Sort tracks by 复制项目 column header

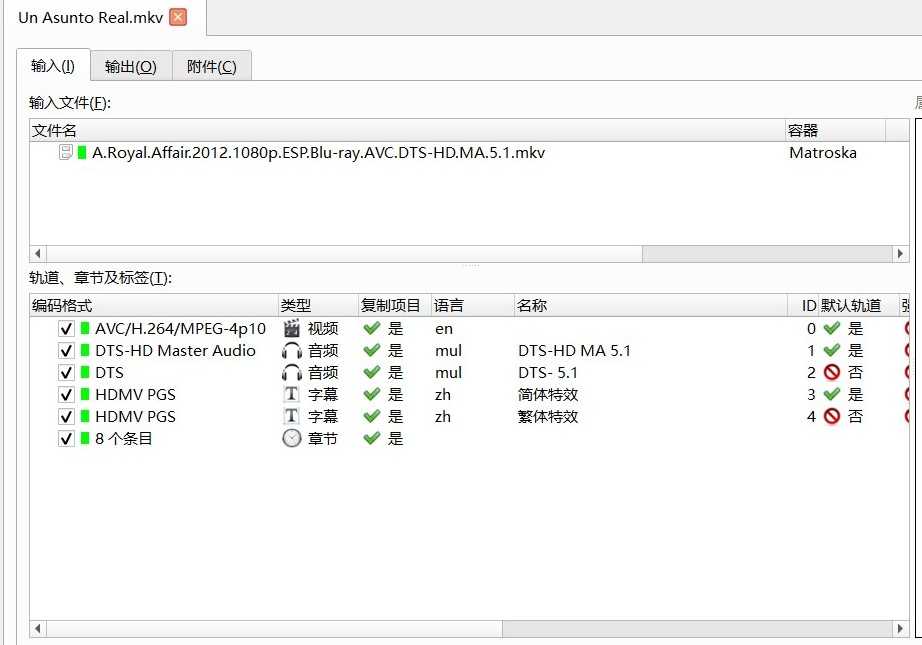[395, 306]
